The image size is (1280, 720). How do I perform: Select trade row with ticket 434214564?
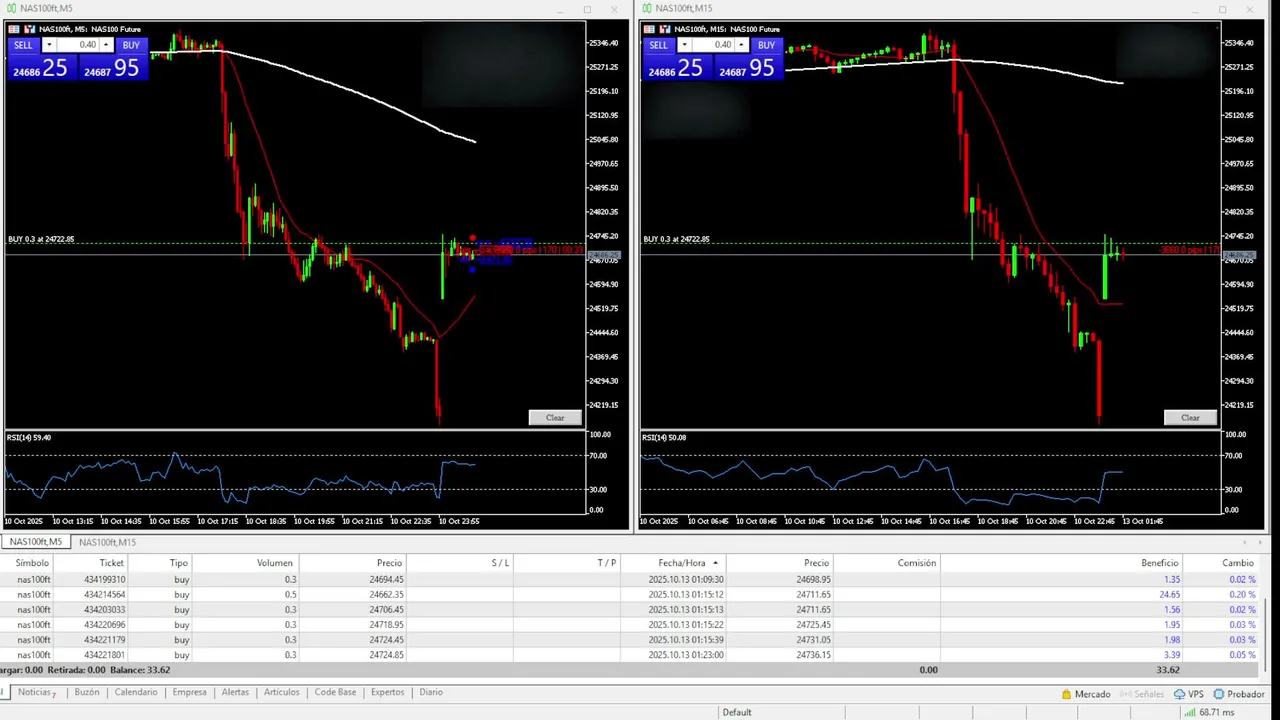pyautogui.click(x=630, y=595)
